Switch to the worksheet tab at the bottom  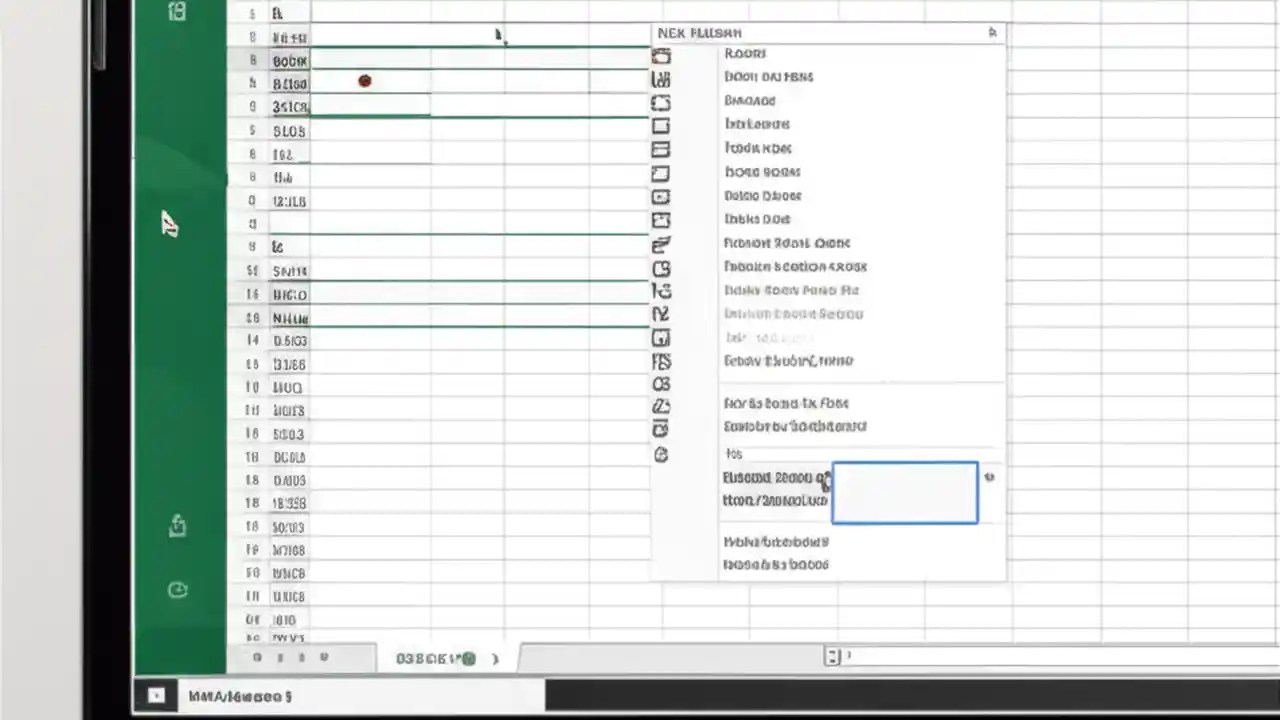click(435, 658)
